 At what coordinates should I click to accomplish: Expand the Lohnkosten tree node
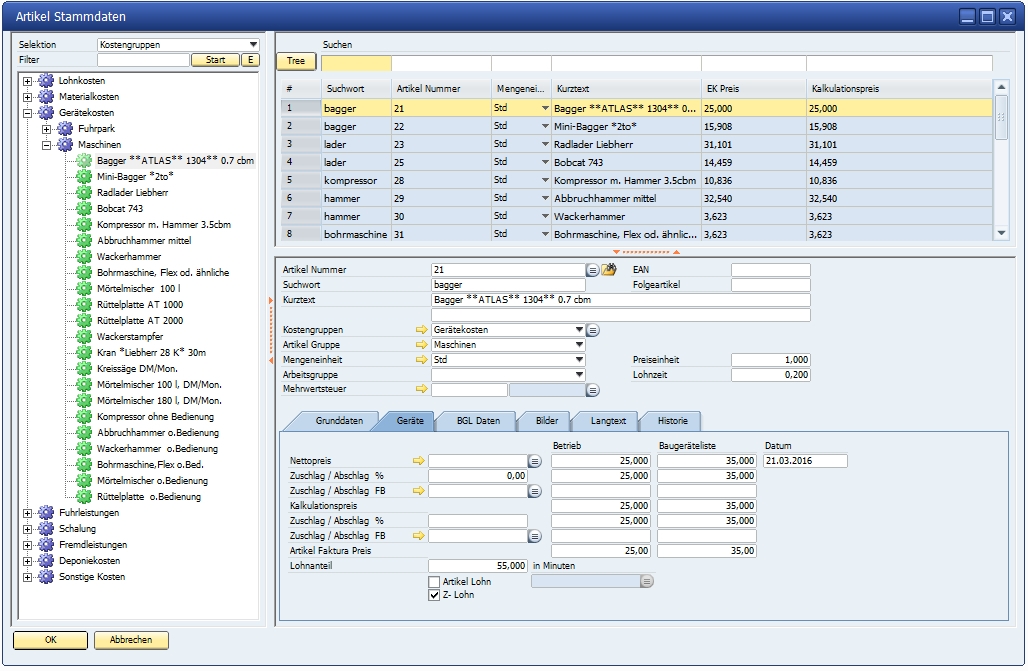click(x=28, y=81)
